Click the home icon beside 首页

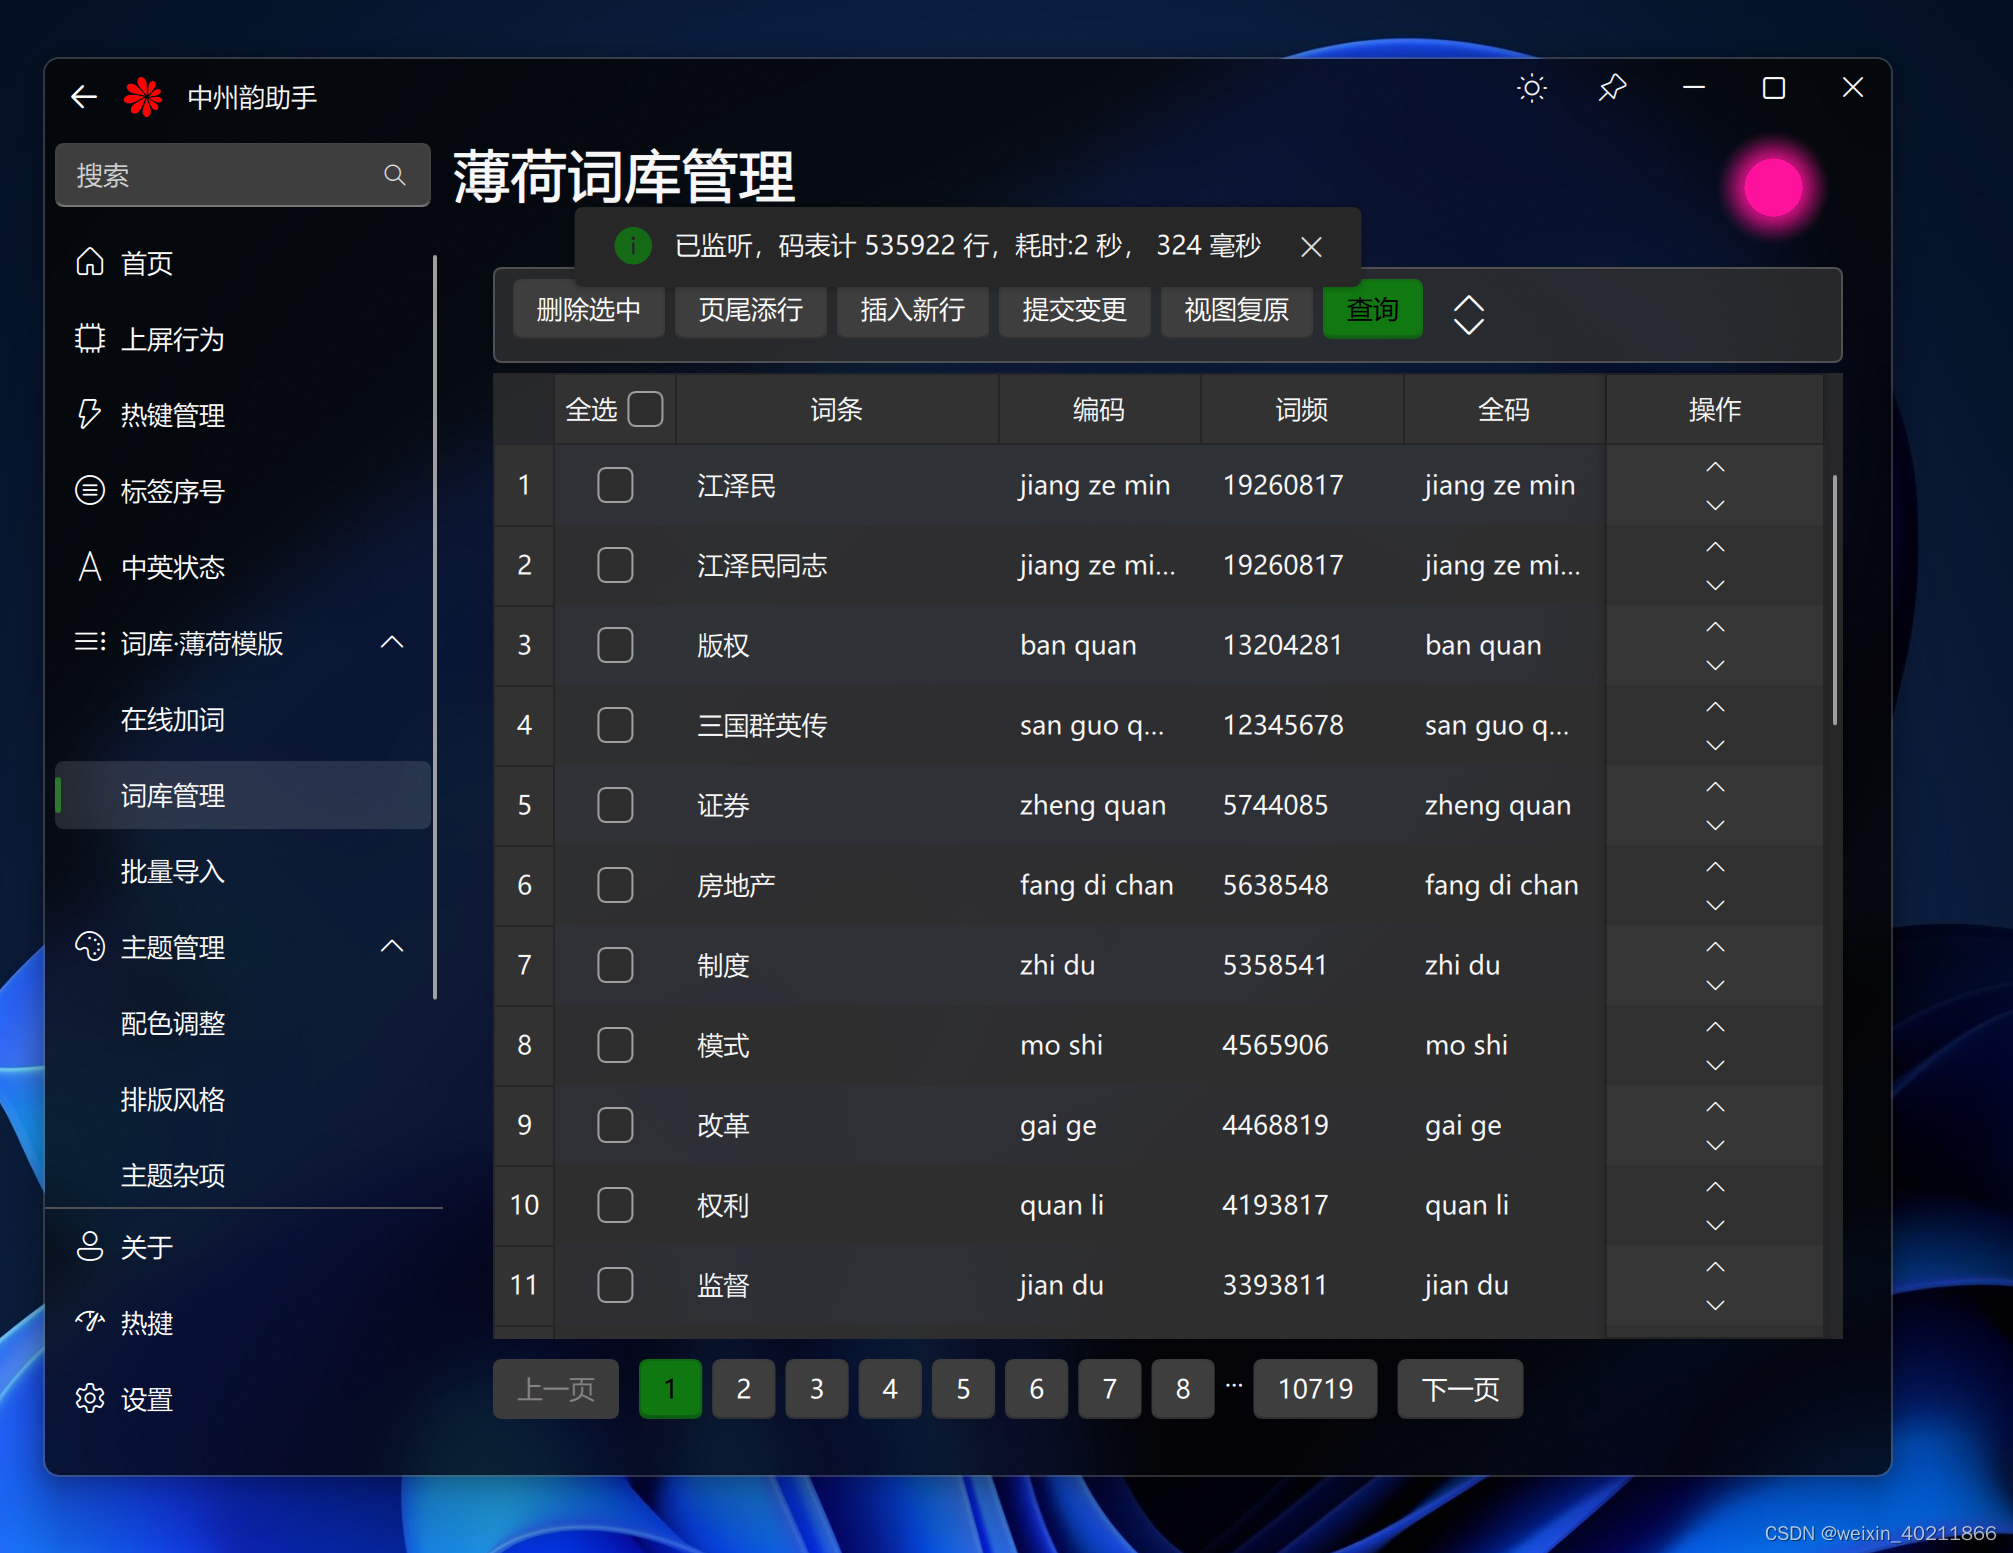[90, 262]
